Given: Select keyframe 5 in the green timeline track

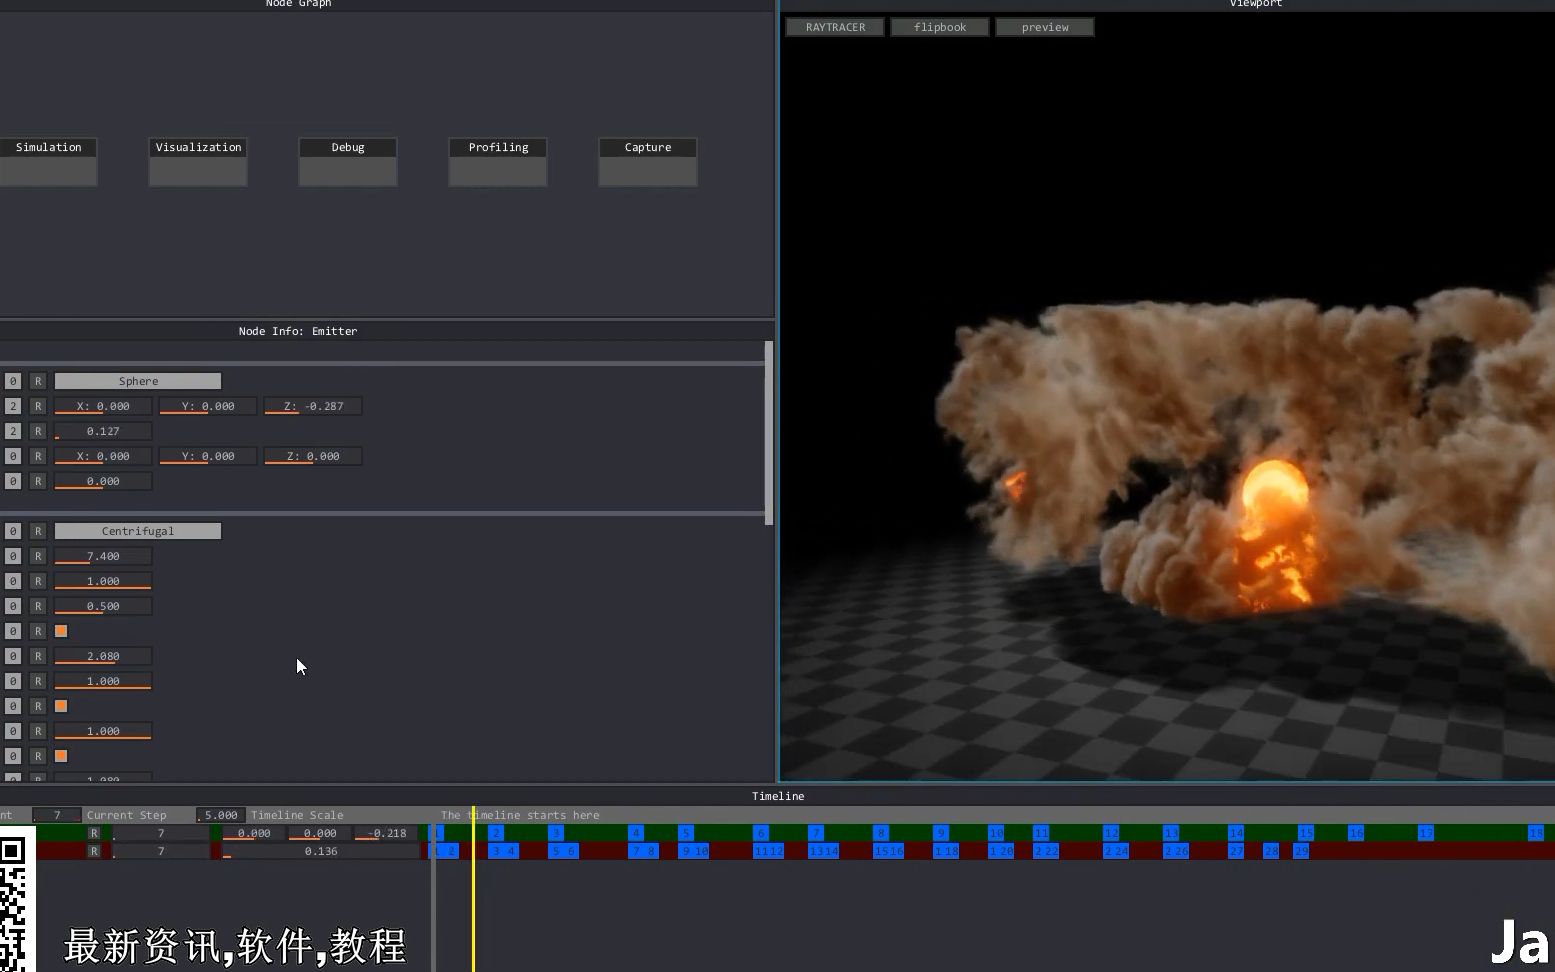Looking at the screenshot, I should (686, 833).
